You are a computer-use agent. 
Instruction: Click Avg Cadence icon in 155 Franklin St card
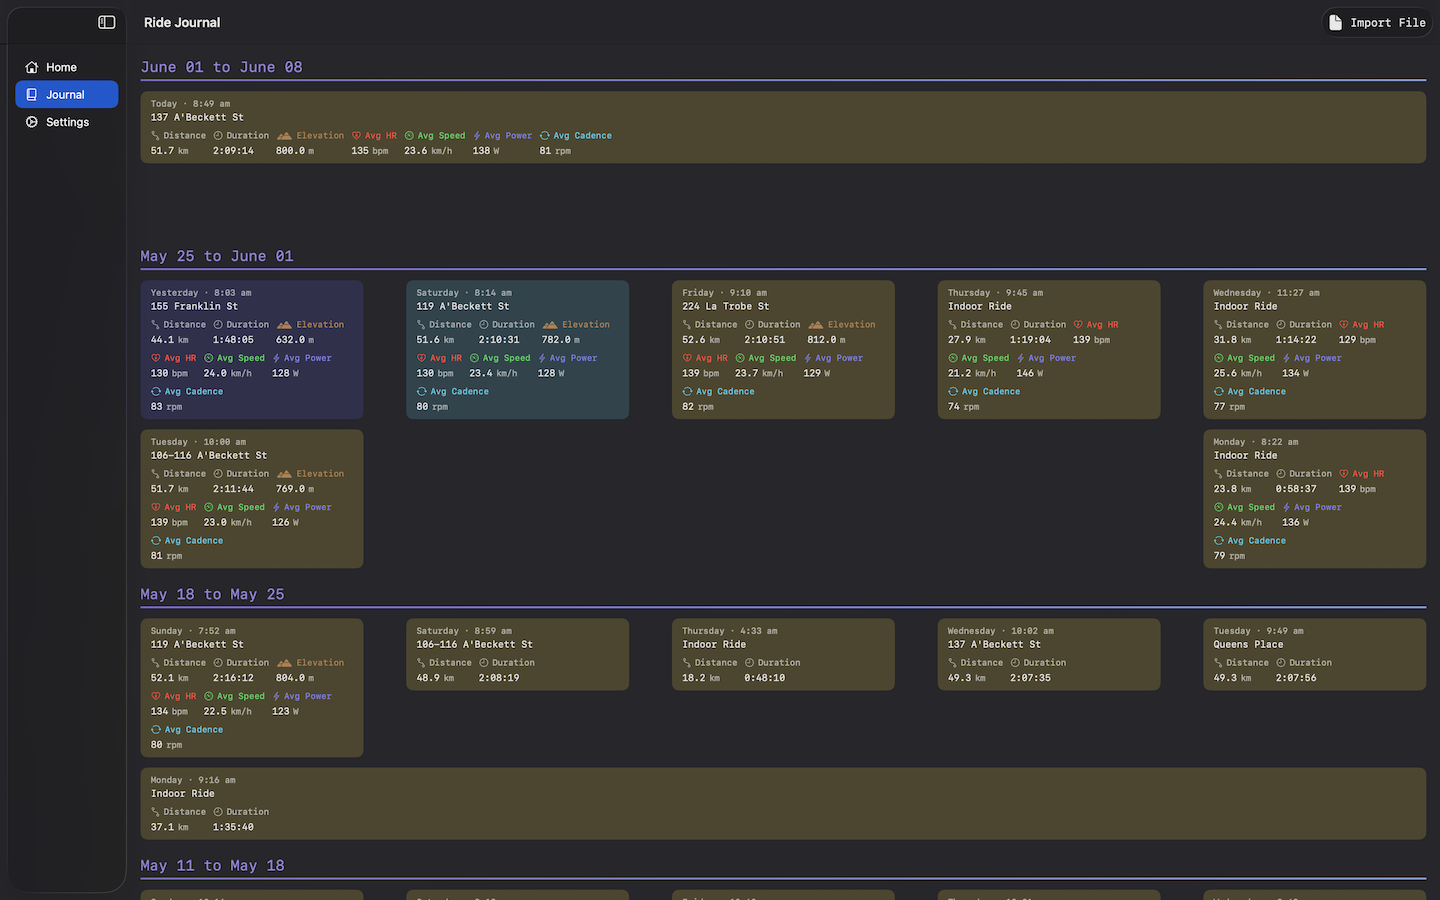point(156,391)
